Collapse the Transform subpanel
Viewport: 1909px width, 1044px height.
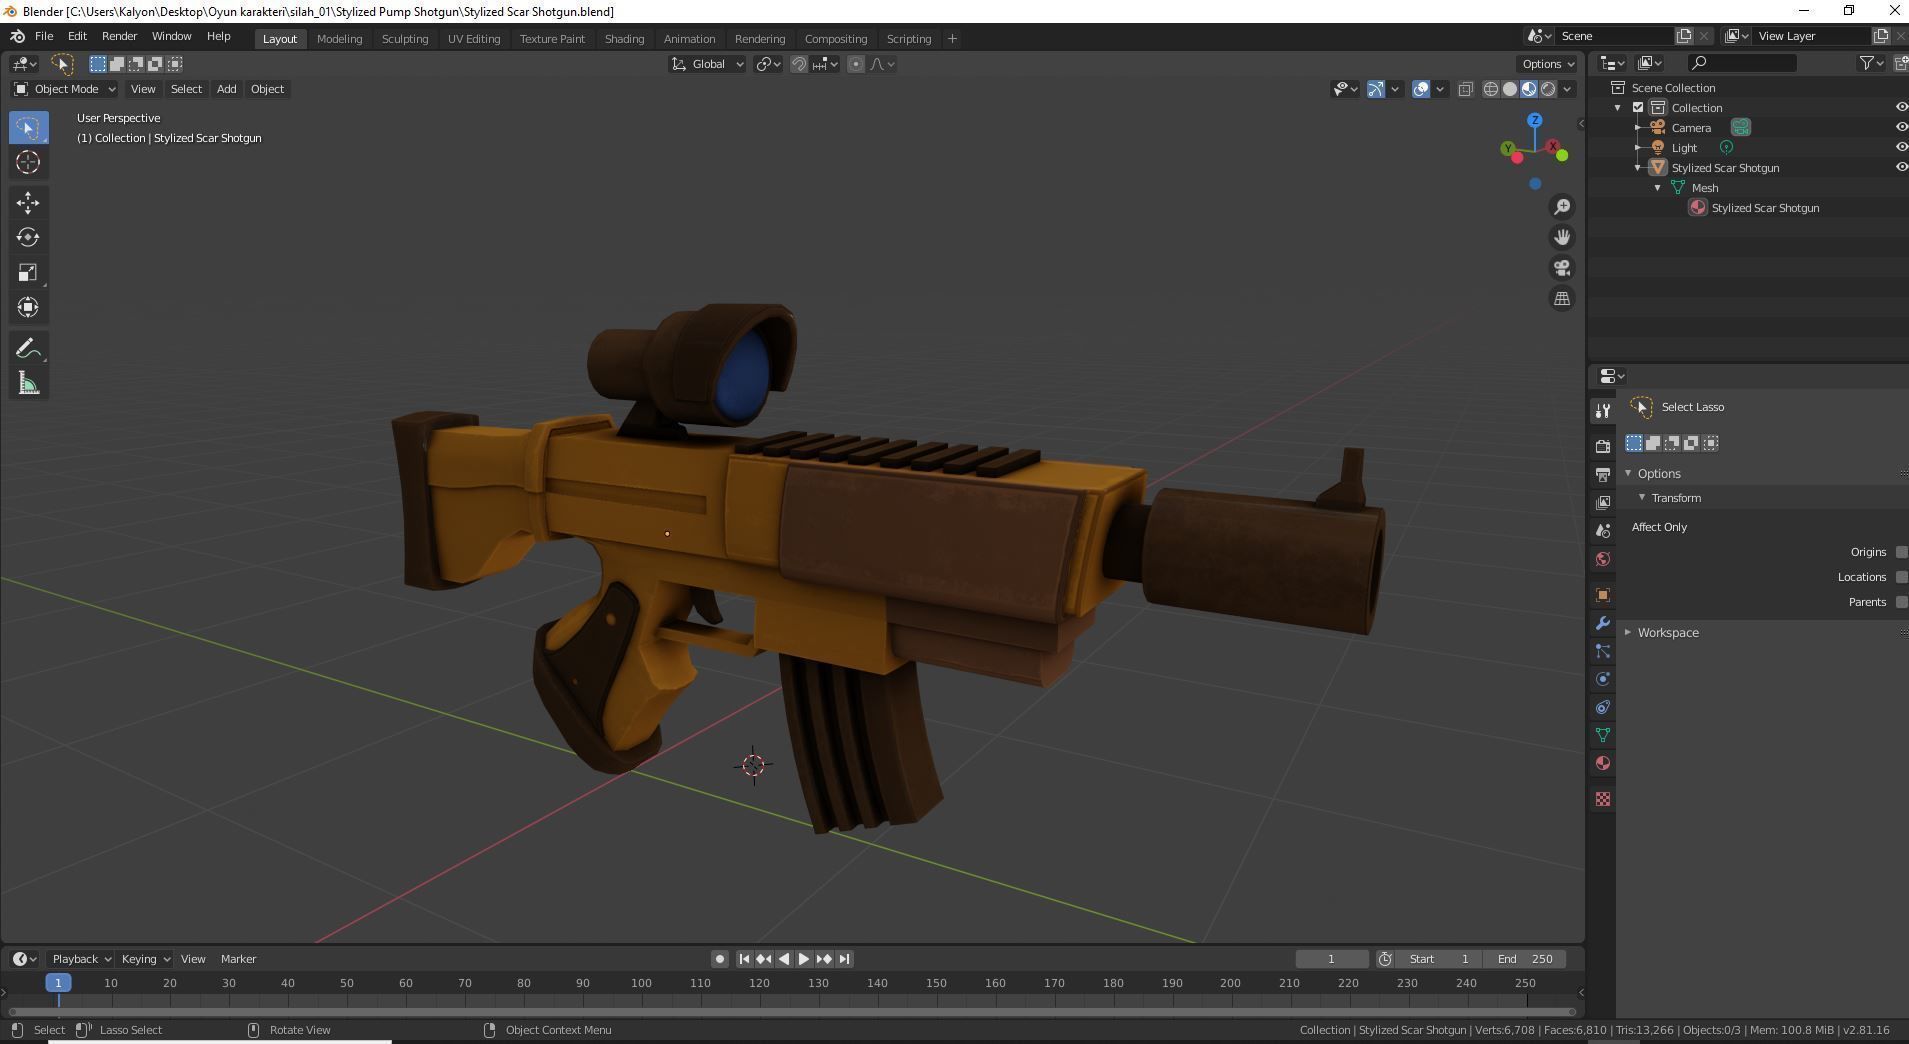click(x=1675, y=498)
